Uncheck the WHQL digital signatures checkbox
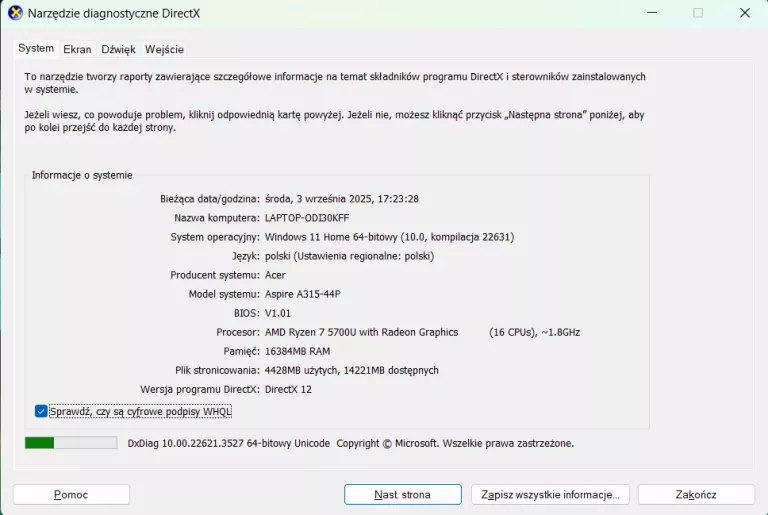This screenshot has width=768, height=515. 41,411
